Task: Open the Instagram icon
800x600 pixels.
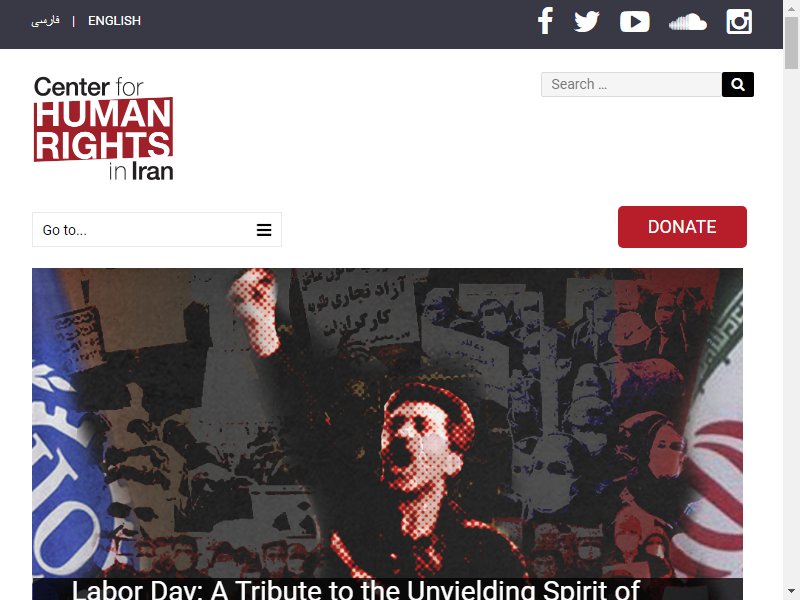Action: [x=739, y=21]
